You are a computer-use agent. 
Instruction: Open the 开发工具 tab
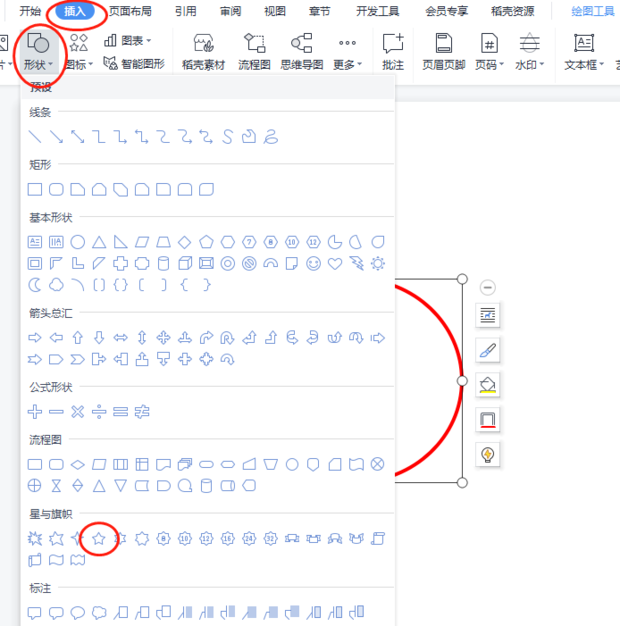[x=378, y=11]
